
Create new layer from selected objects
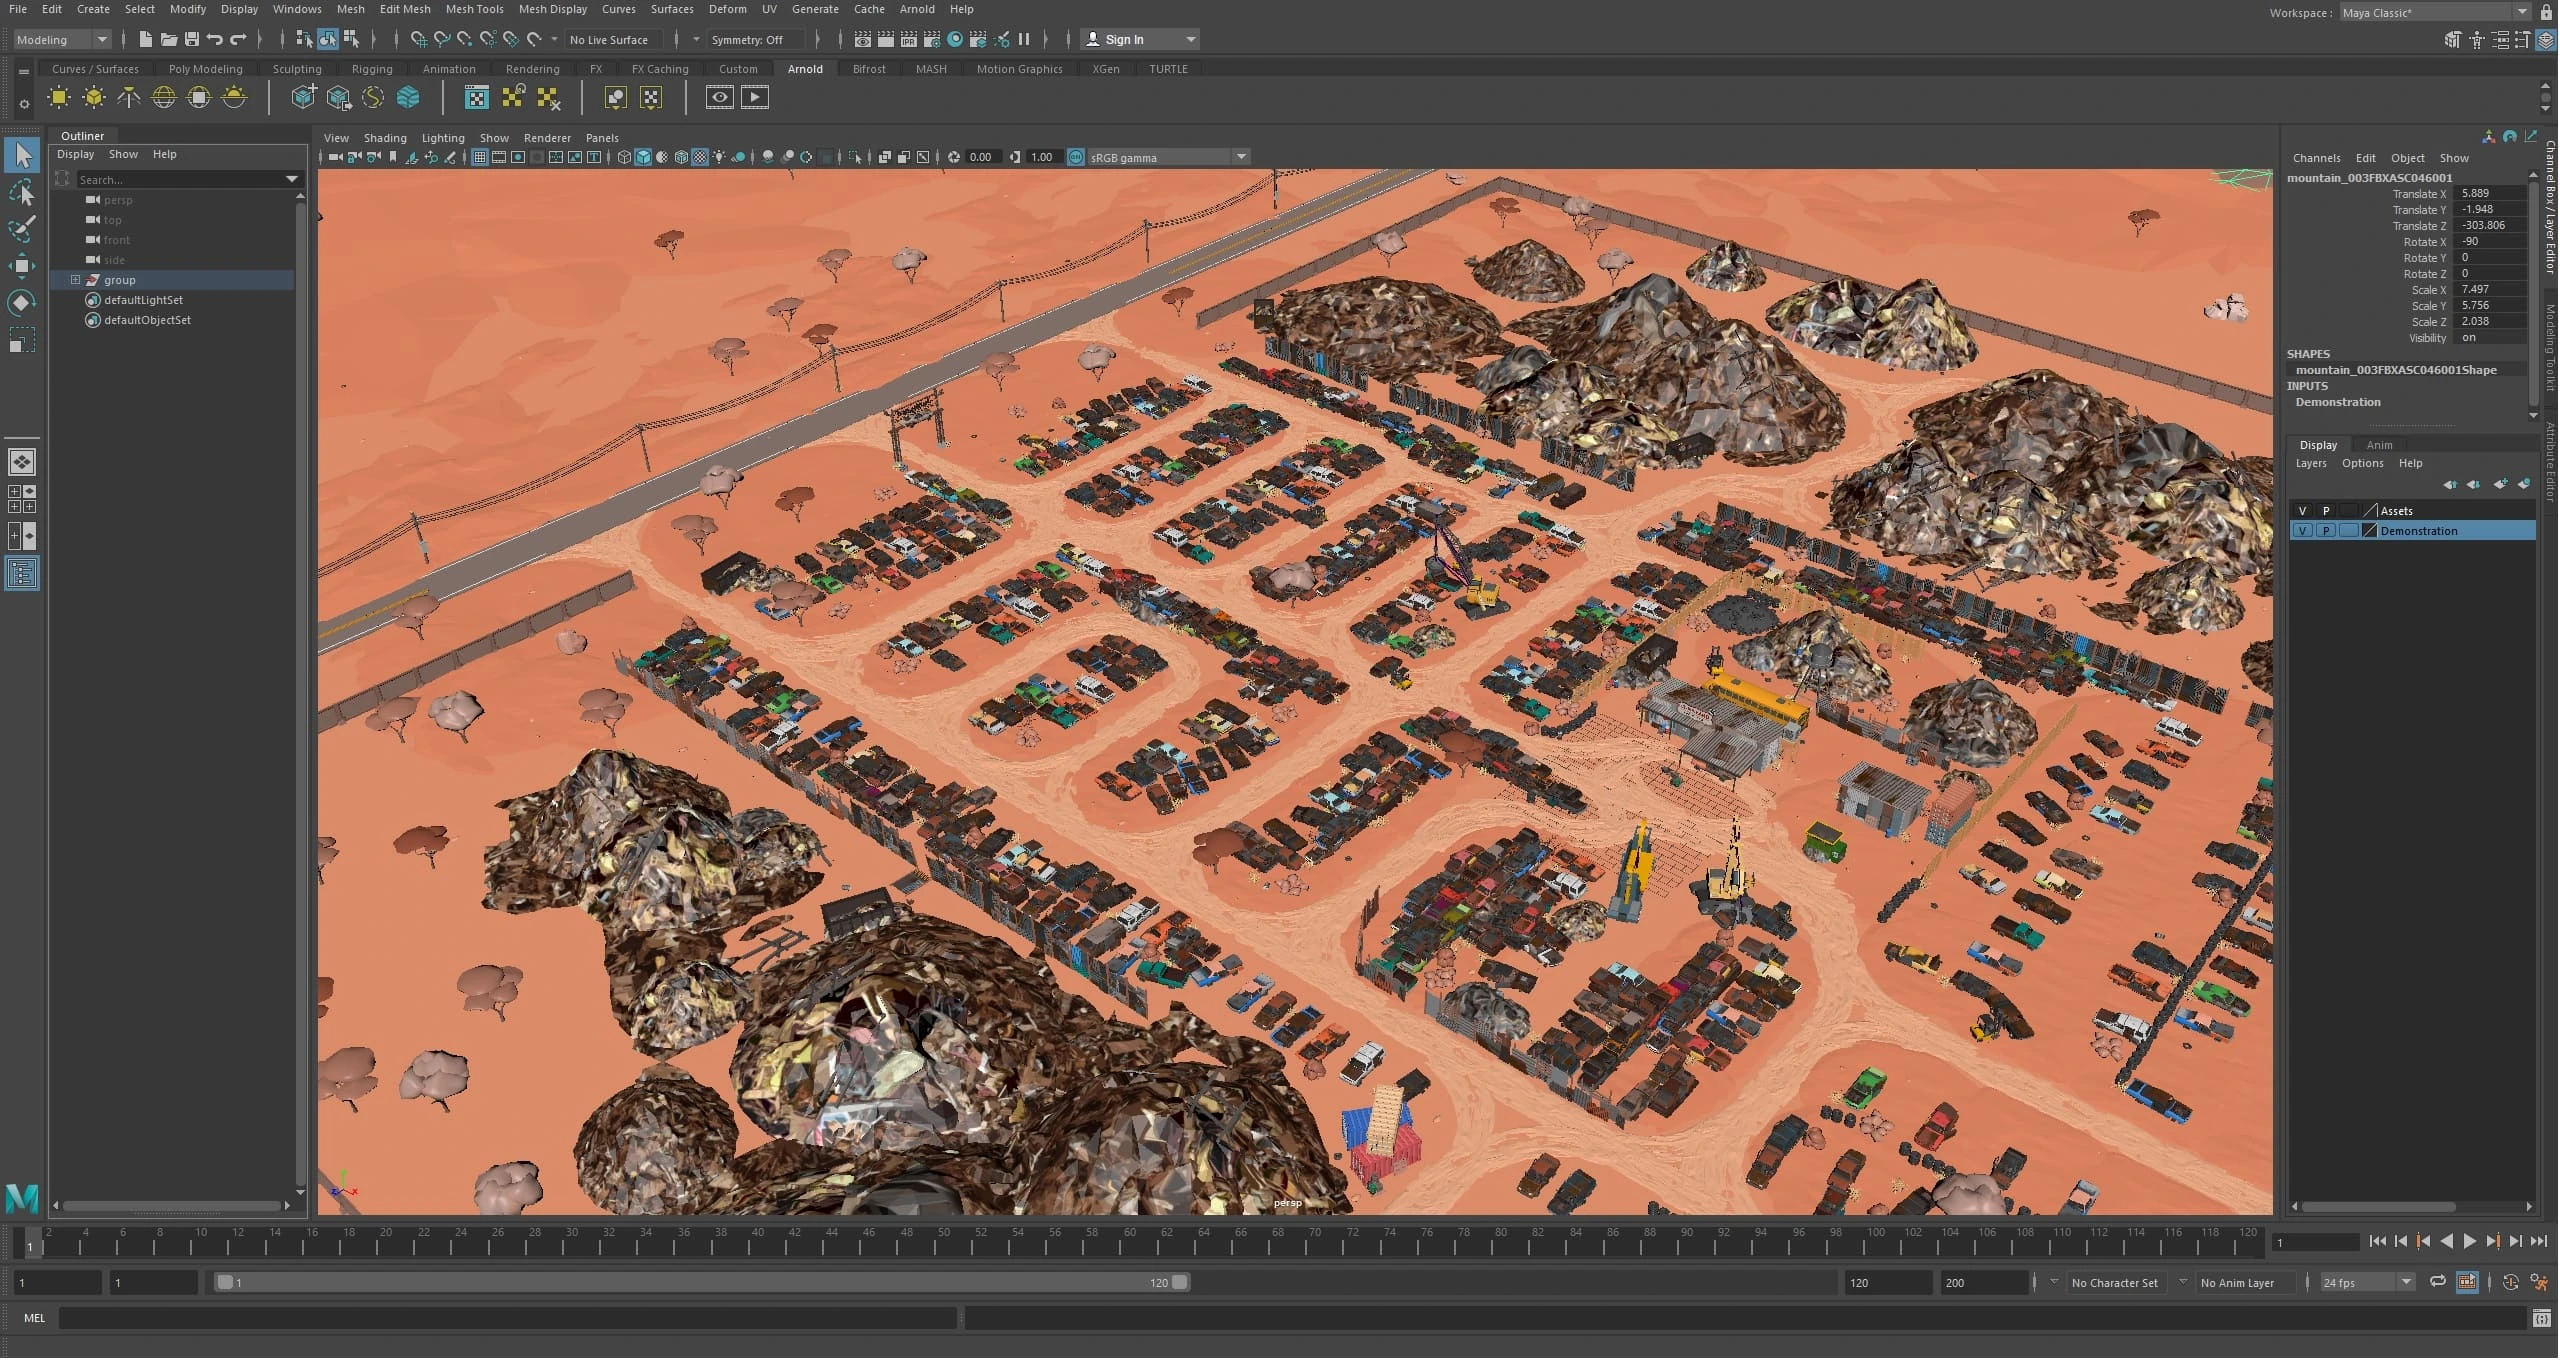click(x=2526, y=485)
